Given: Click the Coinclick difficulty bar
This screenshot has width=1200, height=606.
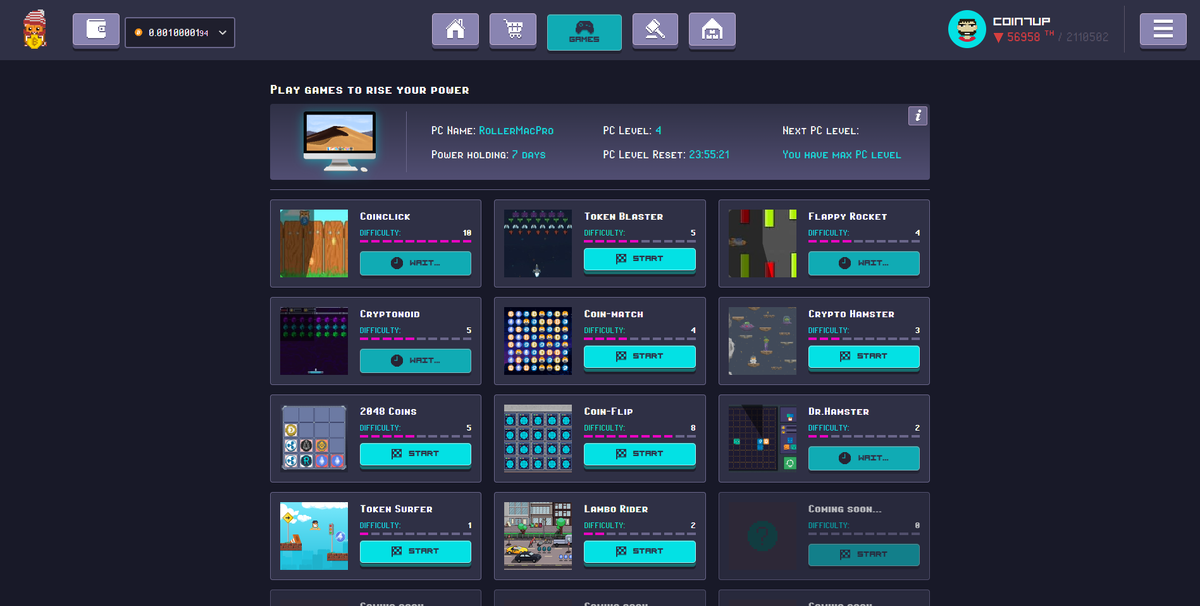Looking at the screenshot, I should click(x=415, y=241).
